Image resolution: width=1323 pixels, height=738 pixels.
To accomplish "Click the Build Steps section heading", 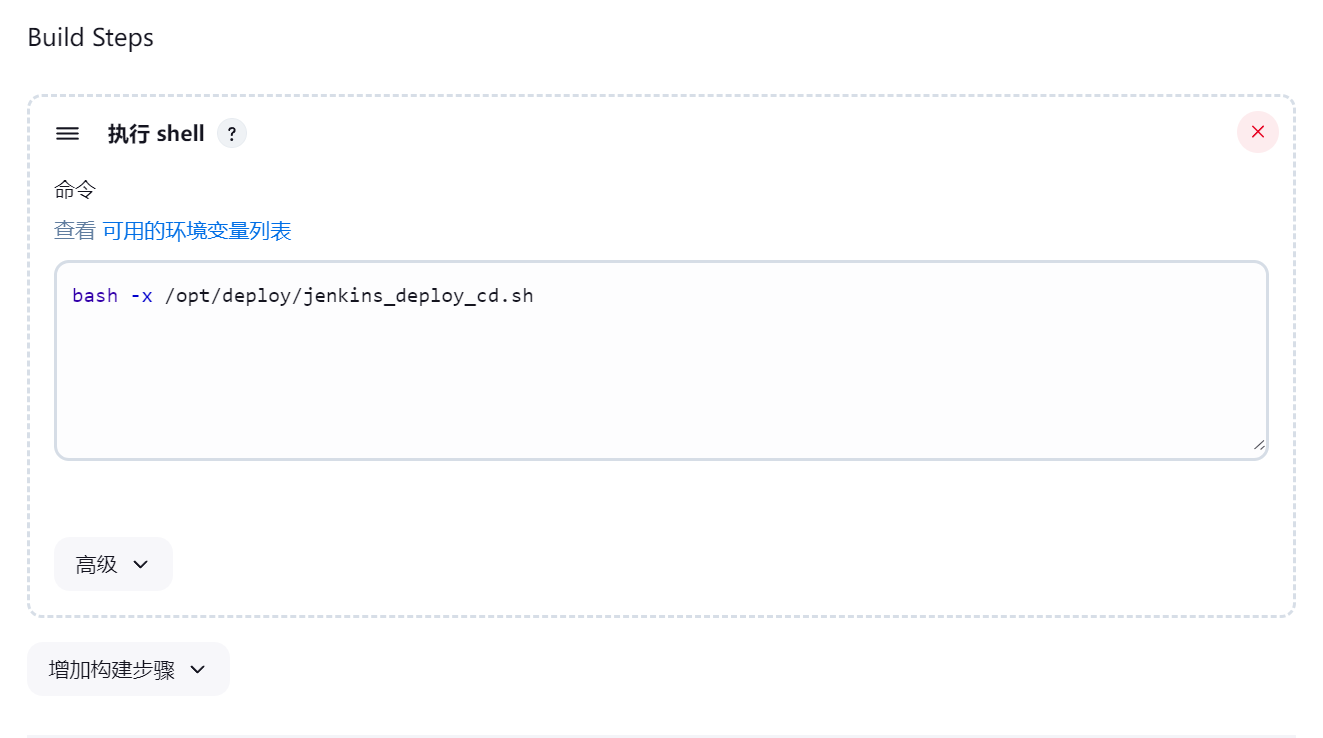I will [x=91, y=38].
